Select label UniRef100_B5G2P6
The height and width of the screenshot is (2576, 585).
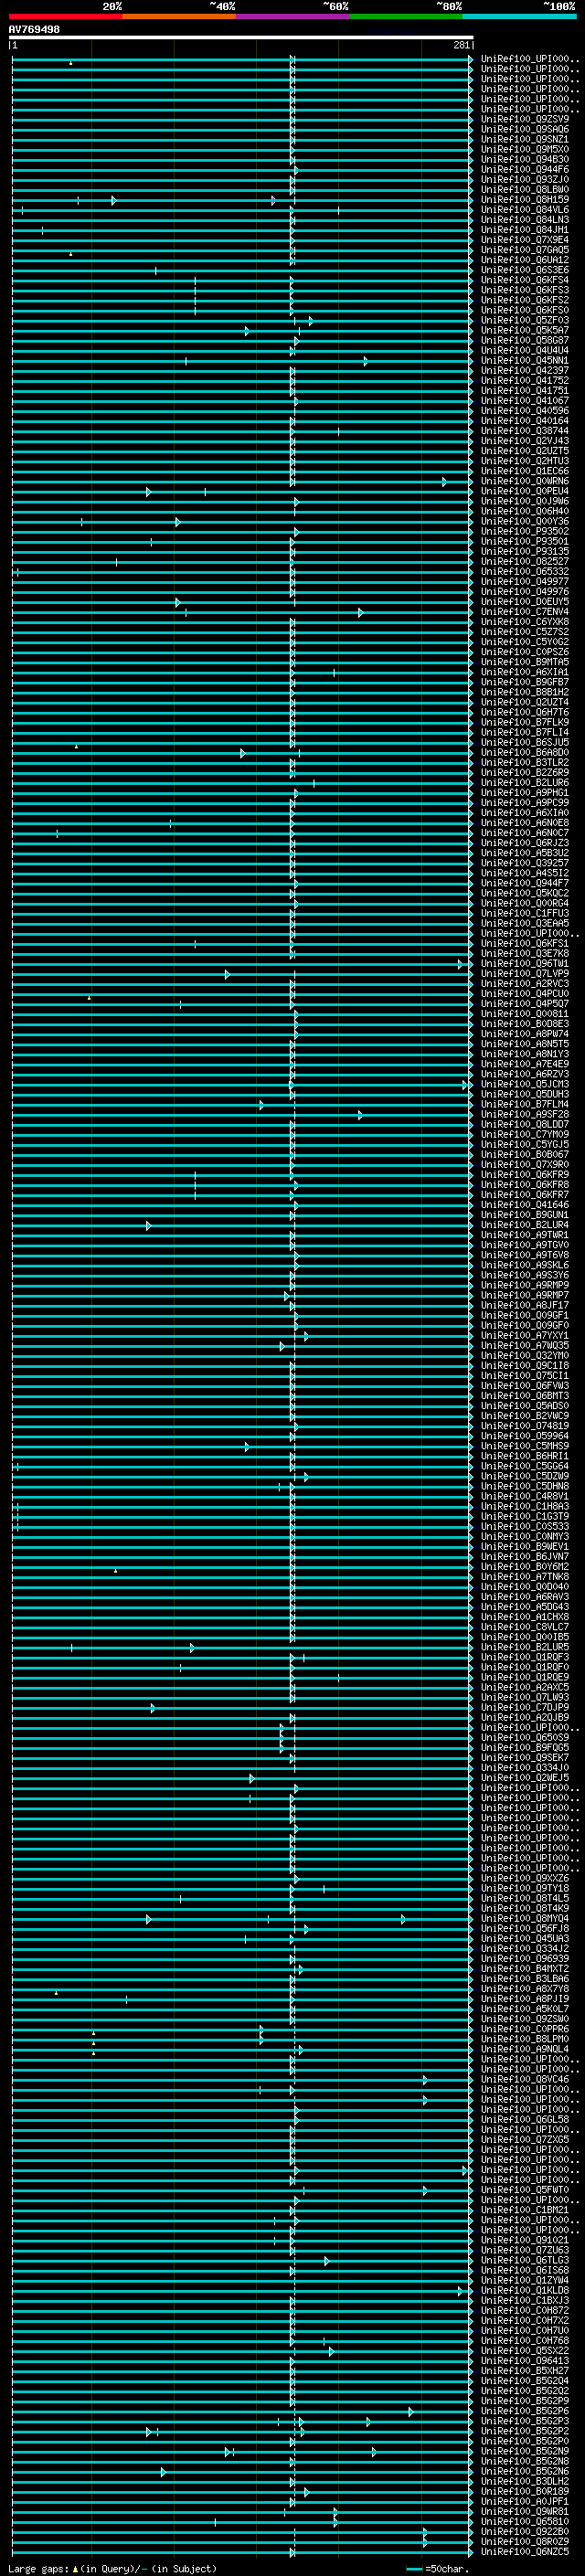click(x=525, y=2411)
